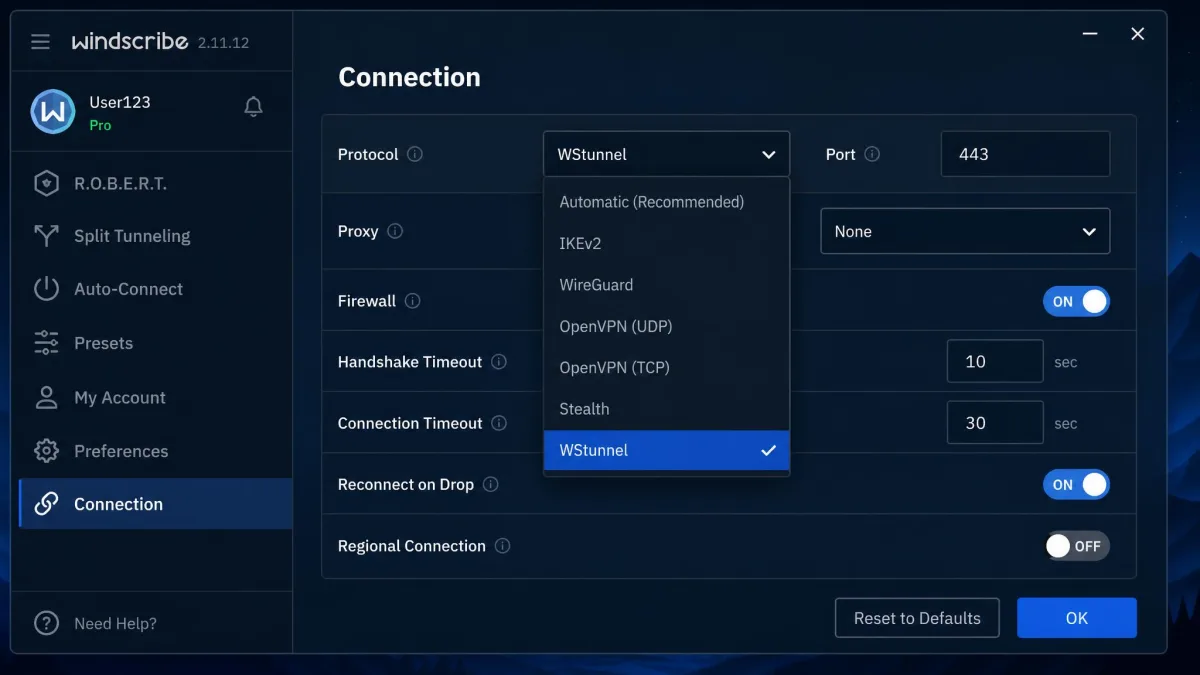Image resolution: width=1200 pixels, height=675 pixels.
Task: Click the Proxy info icon
Action: (x=395, y=231)
